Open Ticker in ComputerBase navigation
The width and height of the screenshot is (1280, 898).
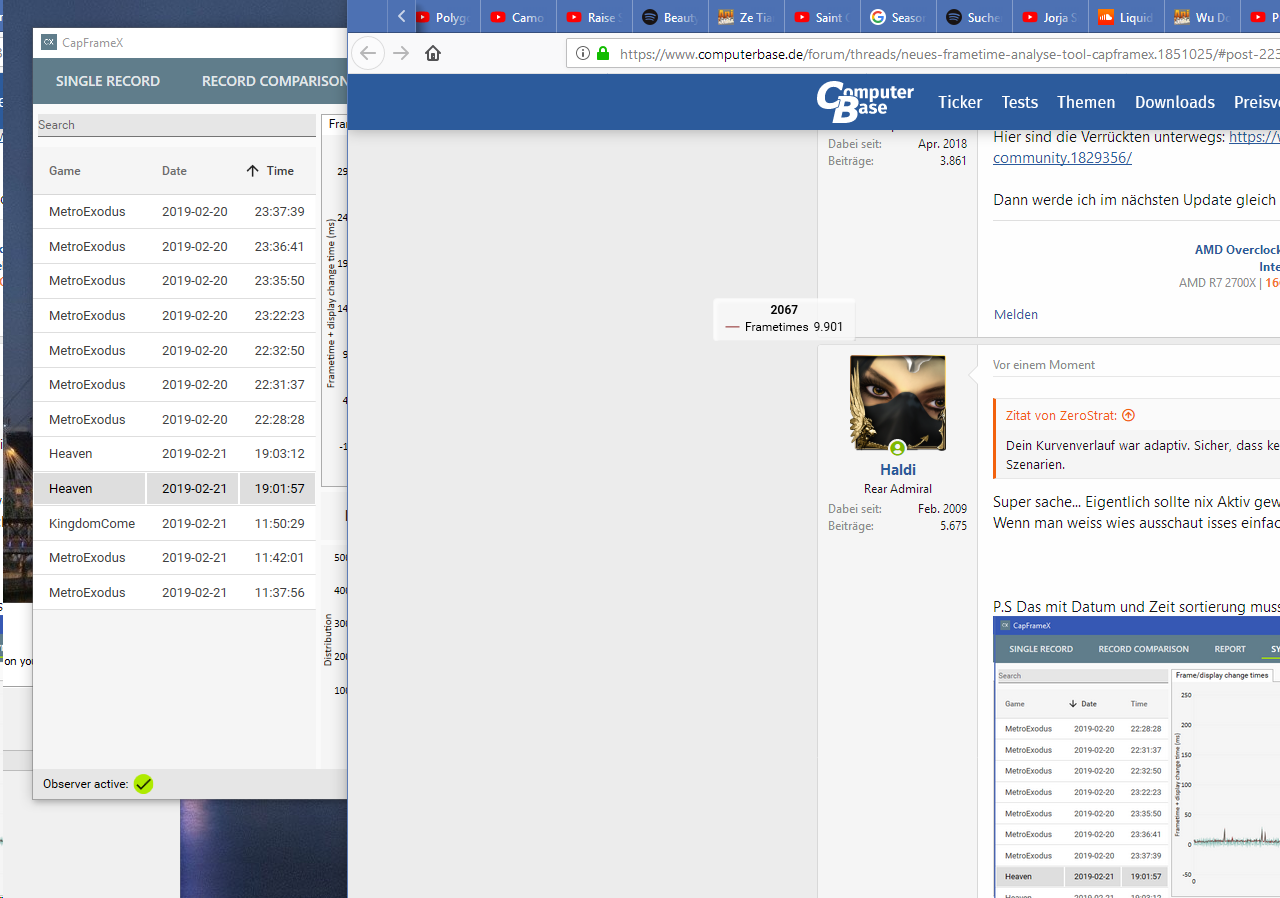click(960, 102)
